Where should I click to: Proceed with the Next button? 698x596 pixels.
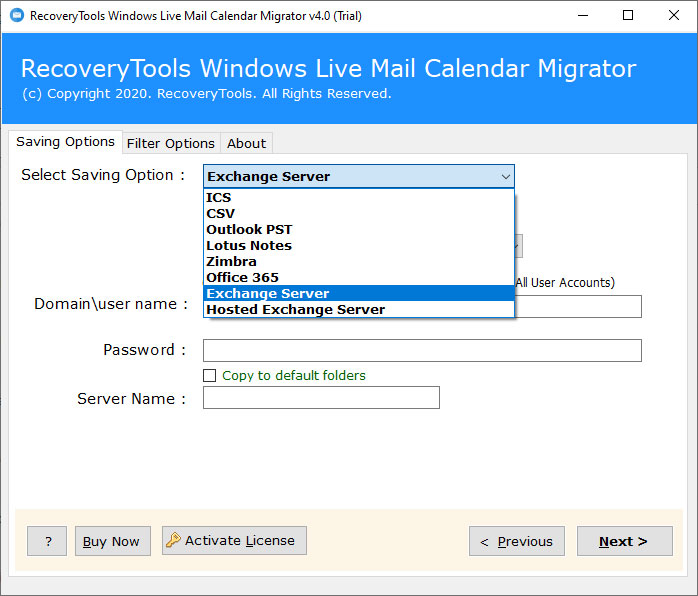coord(625,541)
